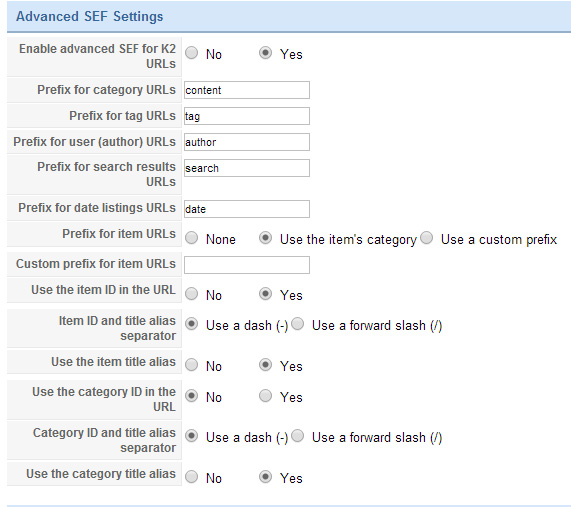Click the Prefix for search results URLs field
The height and width of the screenshot is (507, 571).
[247, 168]
